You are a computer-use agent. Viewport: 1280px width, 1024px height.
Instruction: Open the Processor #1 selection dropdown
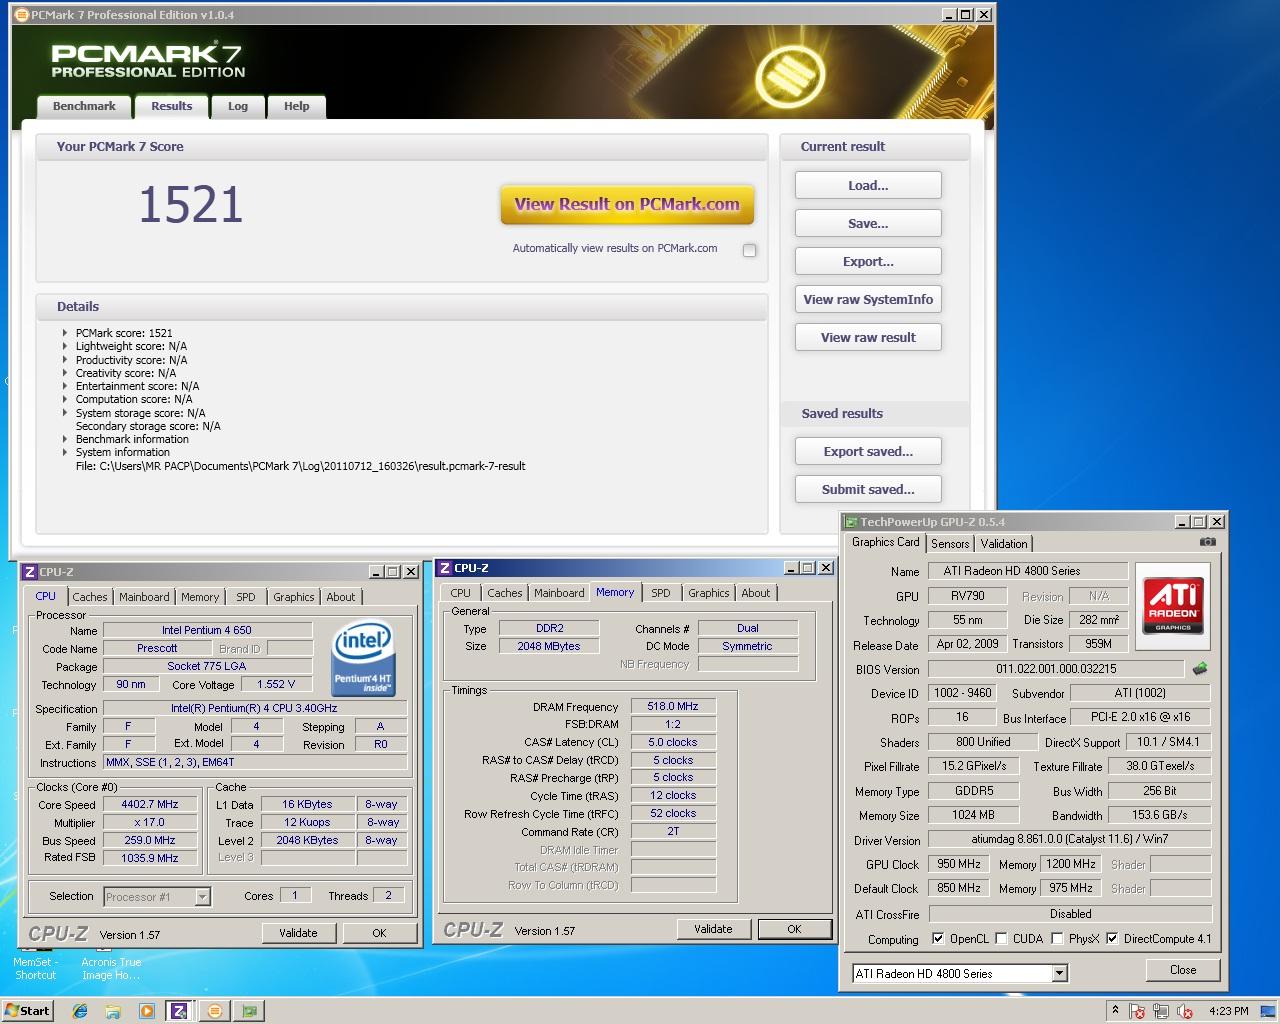(202, 897)
